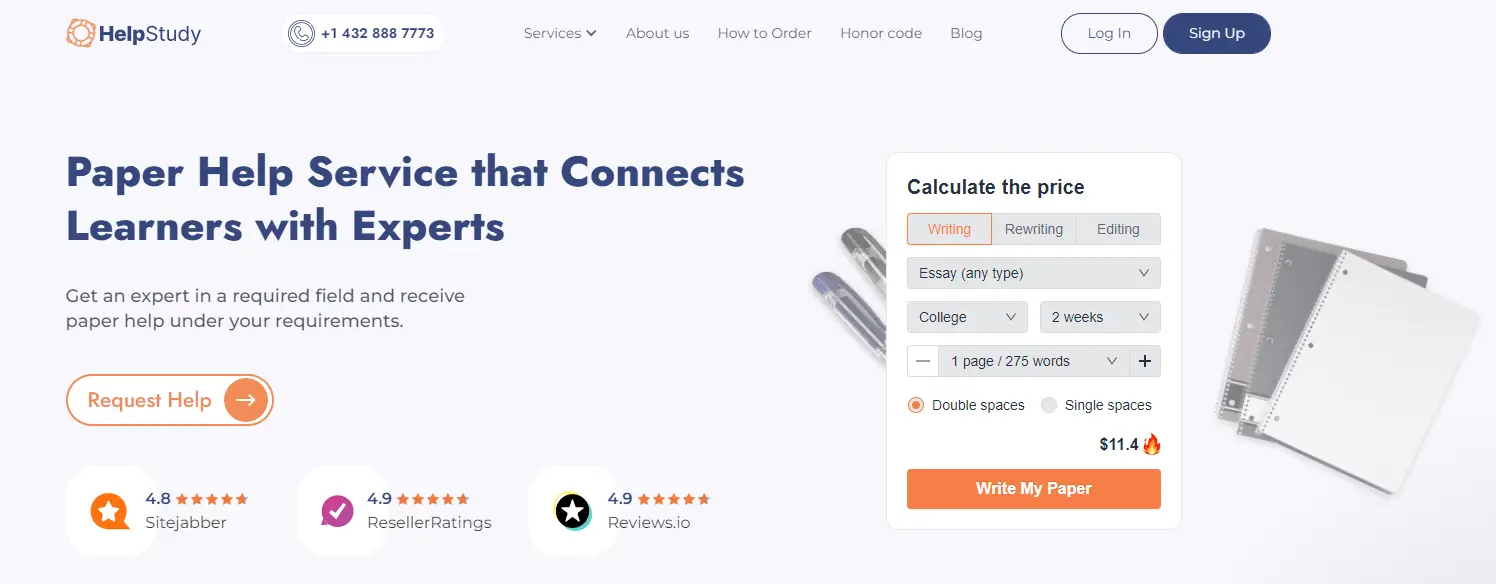The width and height of the screenshot is (1496, 584).
Task: Click the phone handset icon
Action: pyautogui.click(x=302, y=32)
